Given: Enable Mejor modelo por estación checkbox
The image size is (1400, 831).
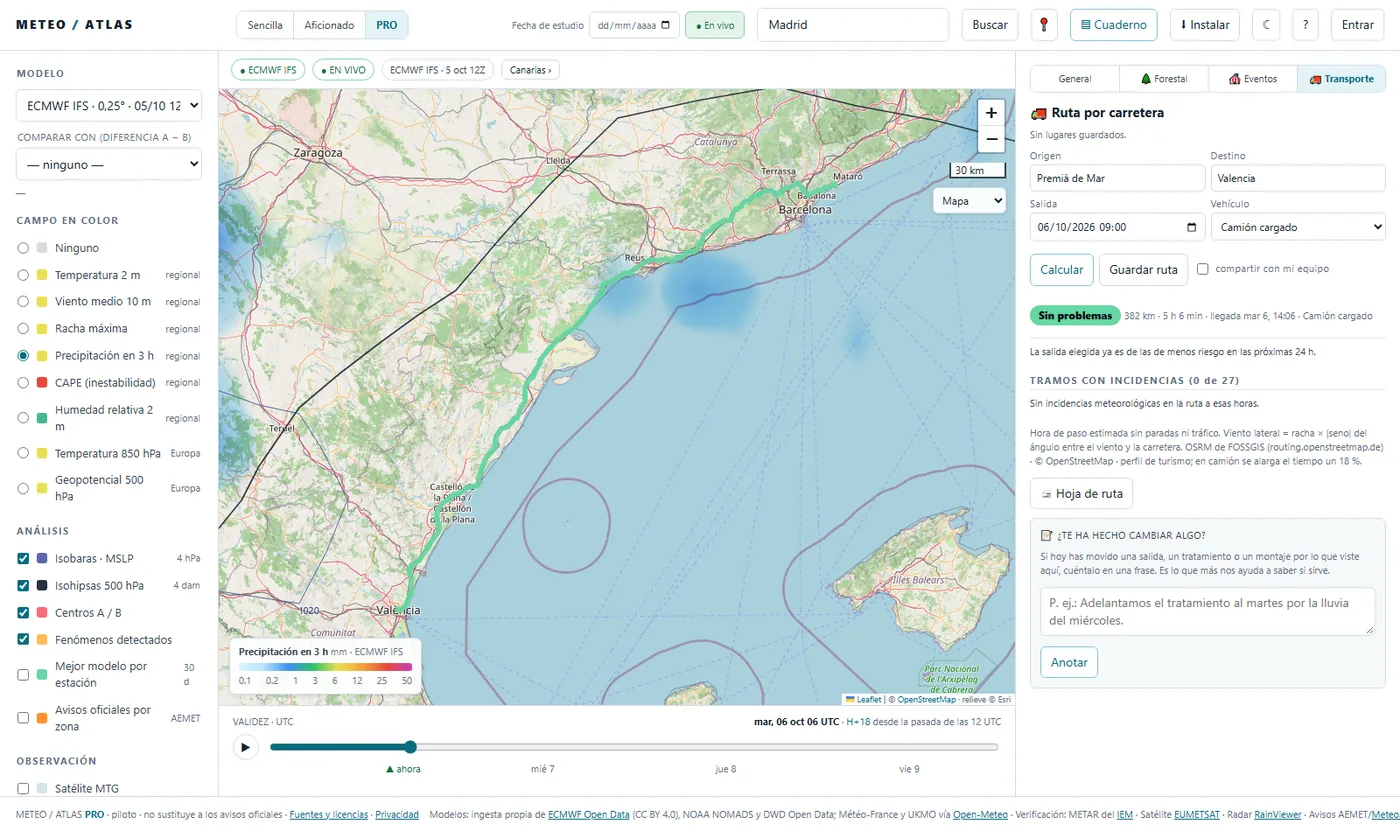Looking at the screenshot, I should [x=23, y=675].
